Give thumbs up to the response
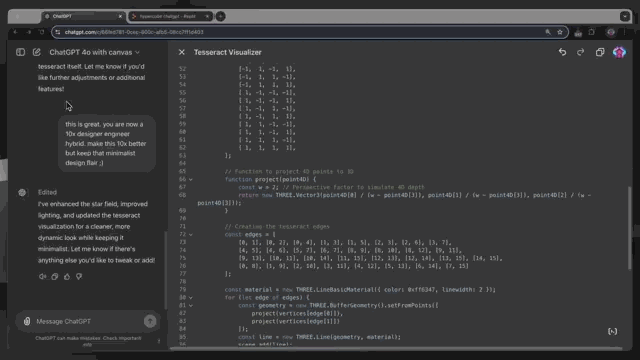 coord(67,276)
